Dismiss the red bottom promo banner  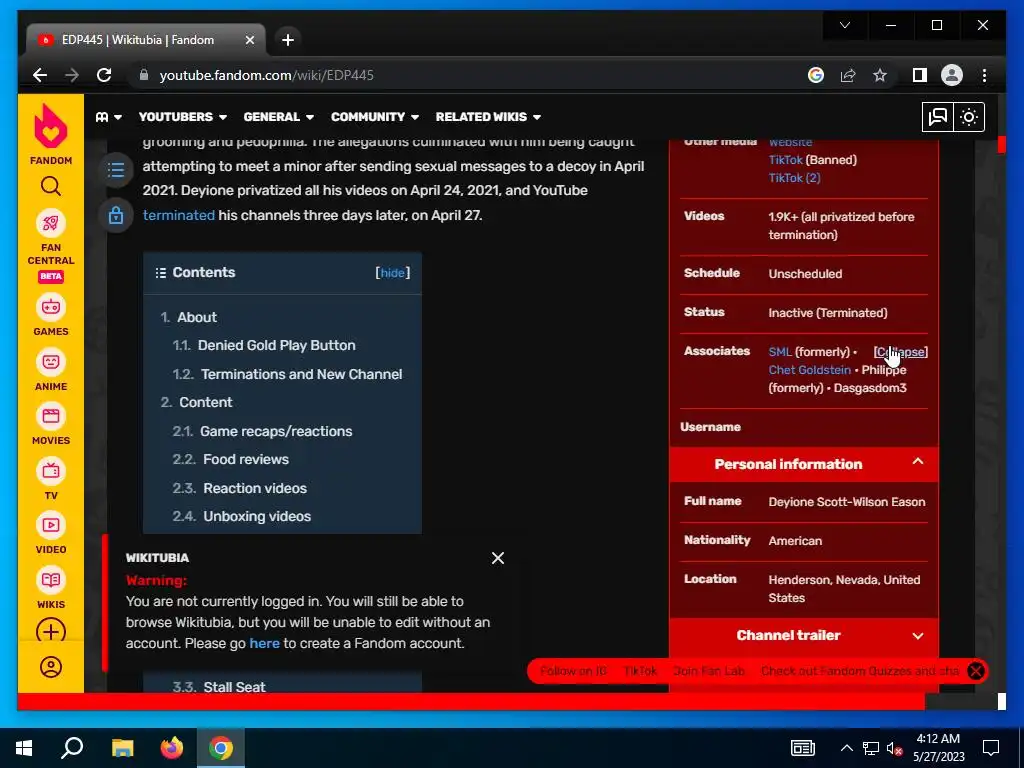coord(976,671)
